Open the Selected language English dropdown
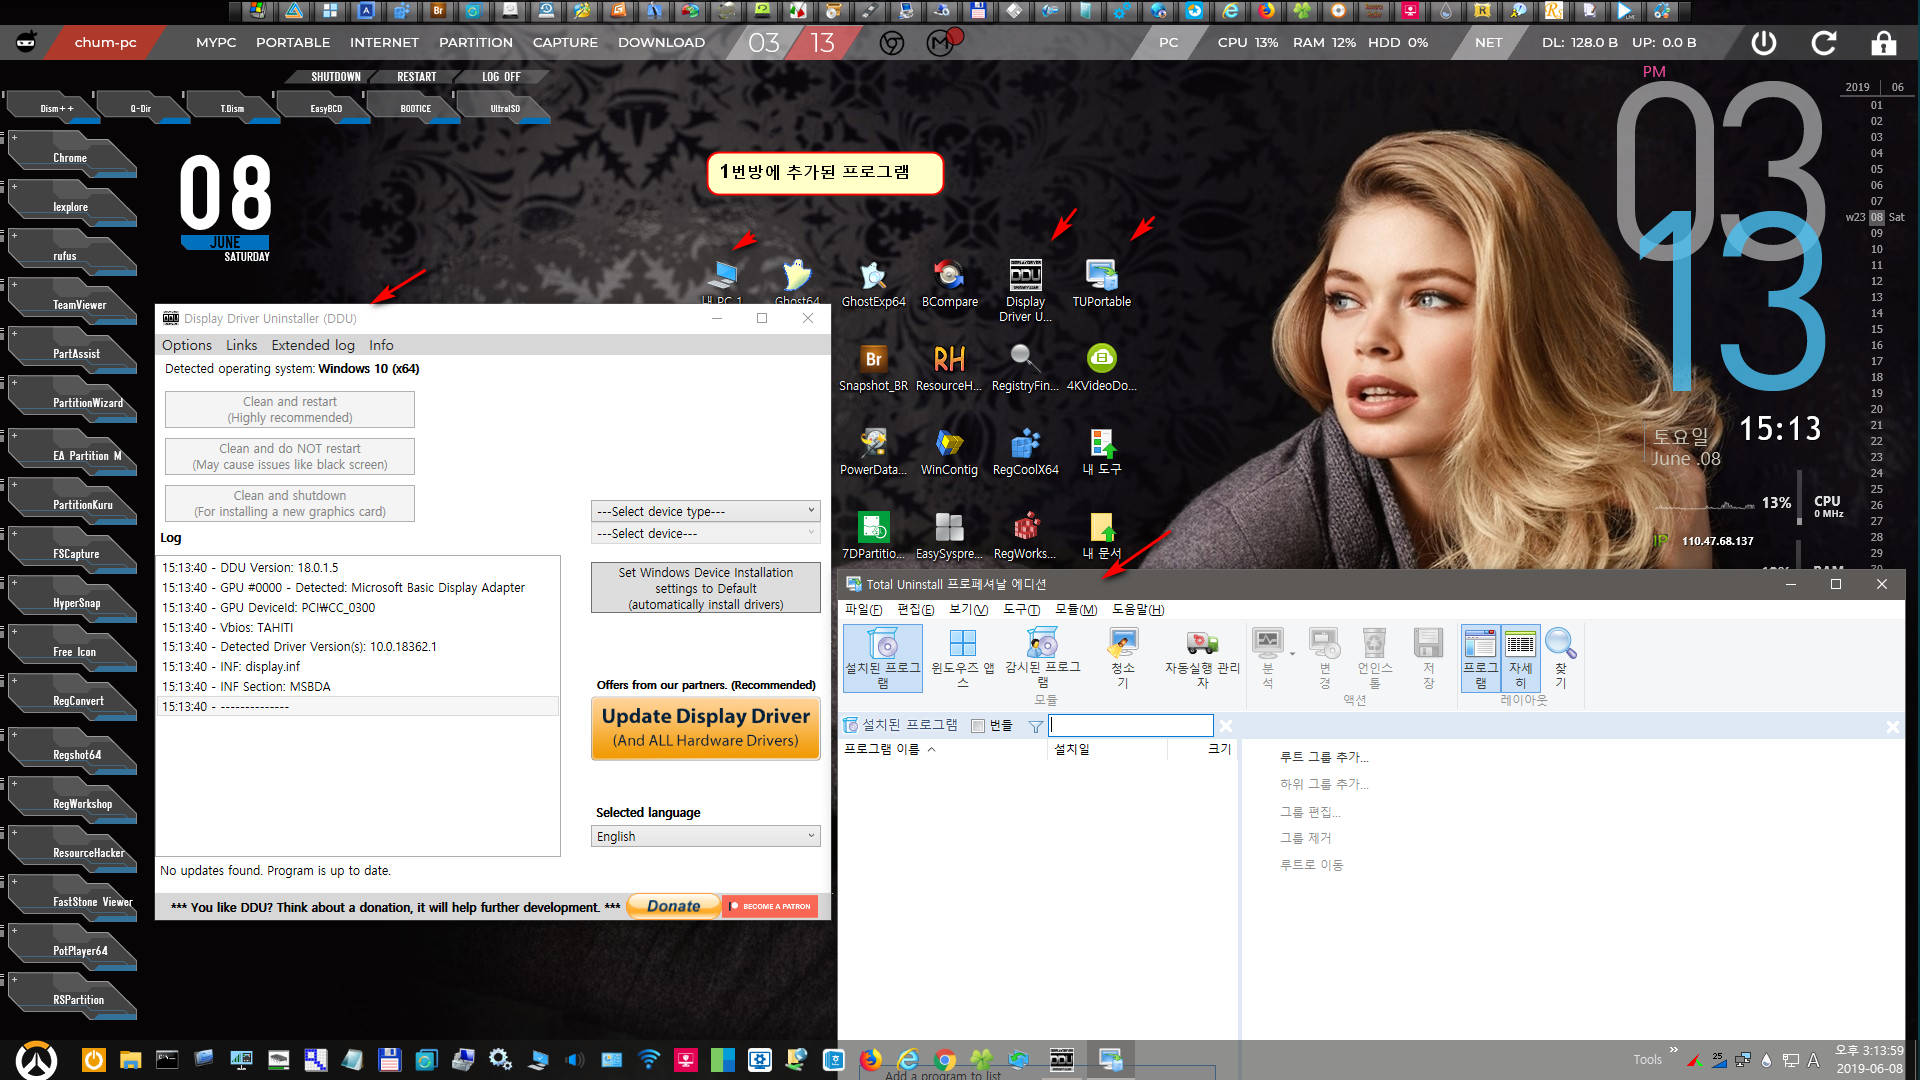1920x1080 pixels. click(x=705, y=836)
